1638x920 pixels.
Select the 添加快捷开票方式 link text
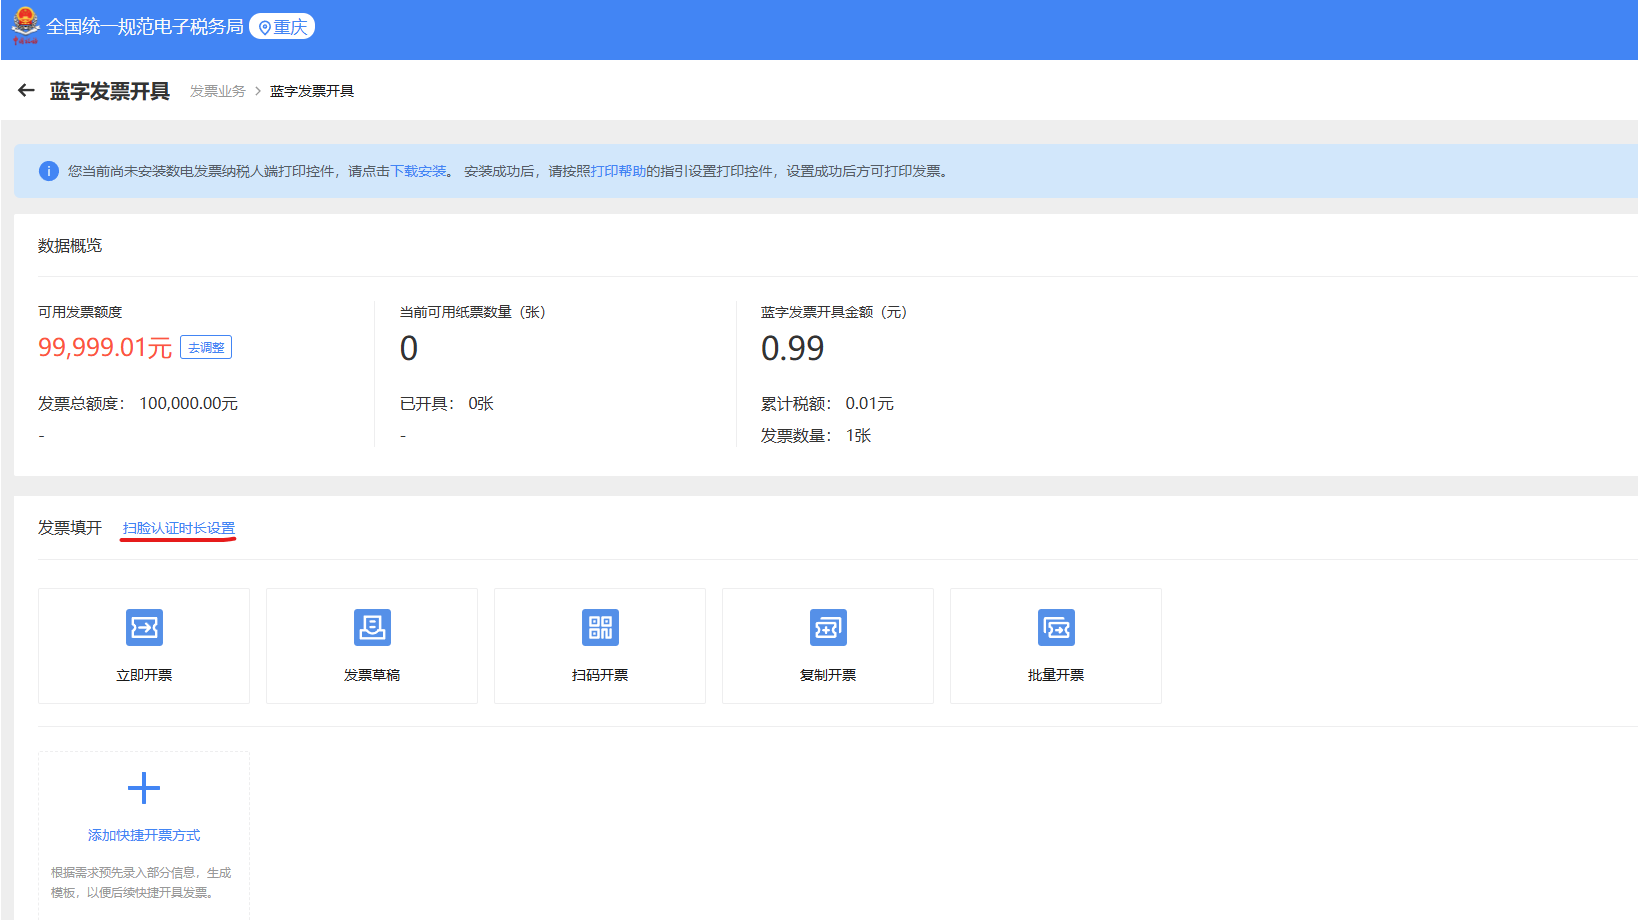point(144,835)
